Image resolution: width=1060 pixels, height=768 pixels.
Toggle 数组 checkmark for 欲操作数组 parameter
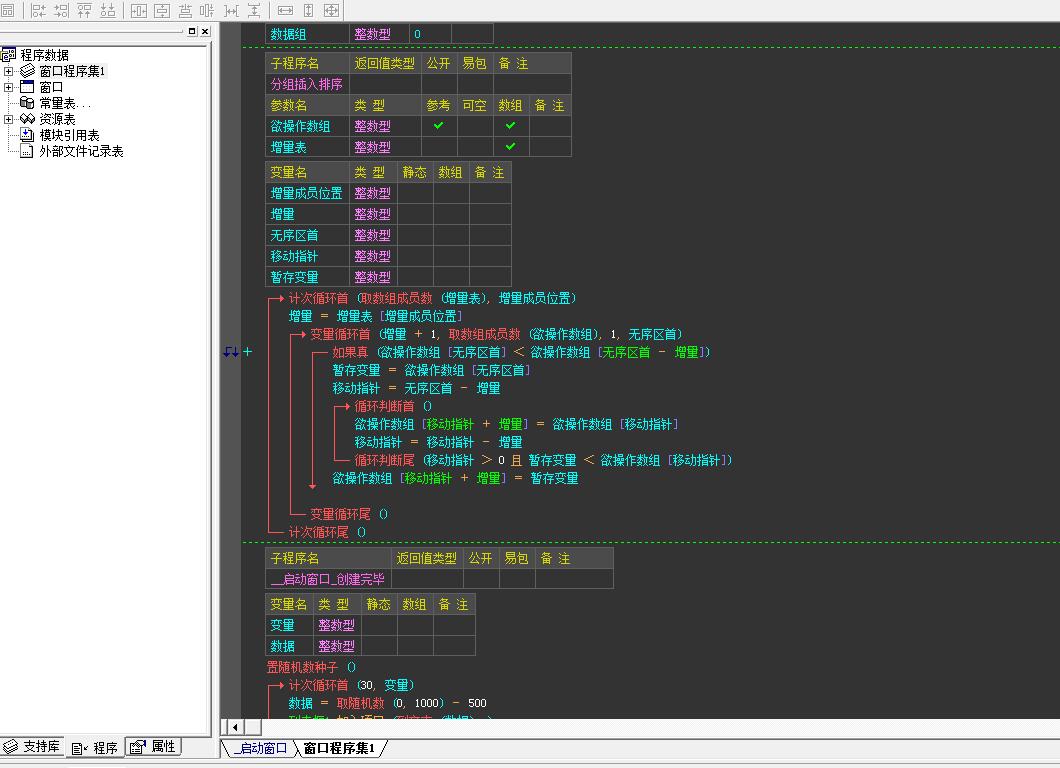[x=510, y=126]
